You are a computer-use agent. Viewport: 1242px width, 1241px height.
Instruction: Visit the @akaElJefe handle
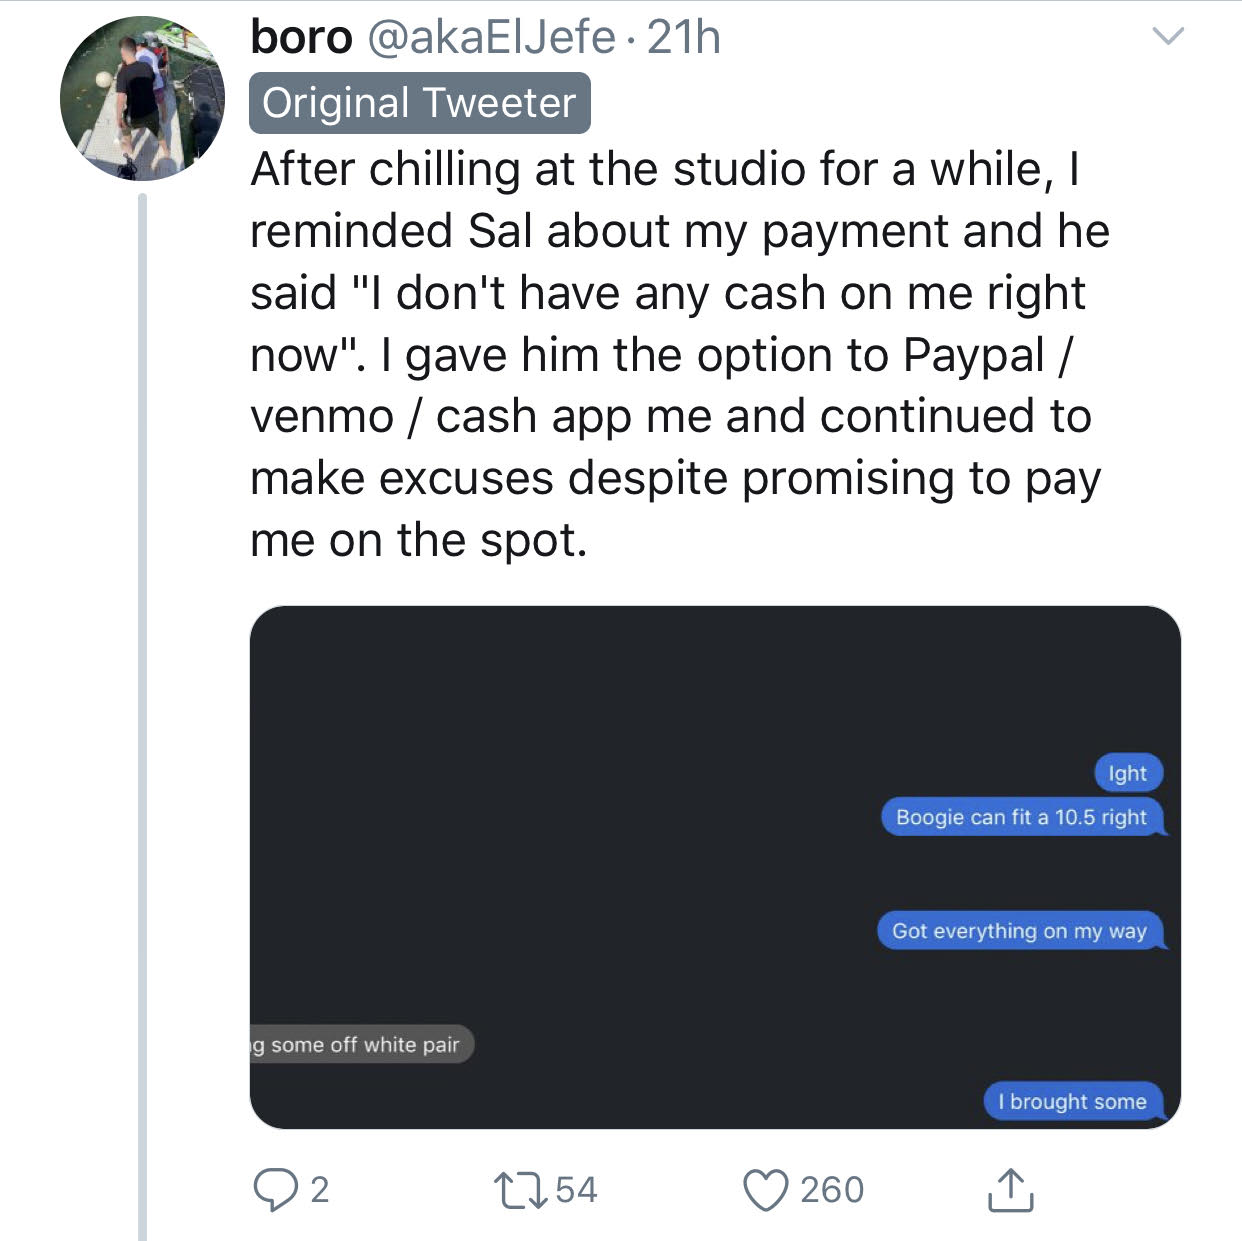pyautogui.click(x=491, y=38)
